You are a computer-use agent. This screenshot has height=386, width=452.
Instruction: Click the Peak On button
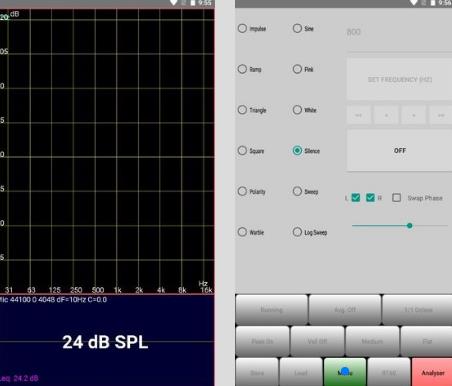262,341
